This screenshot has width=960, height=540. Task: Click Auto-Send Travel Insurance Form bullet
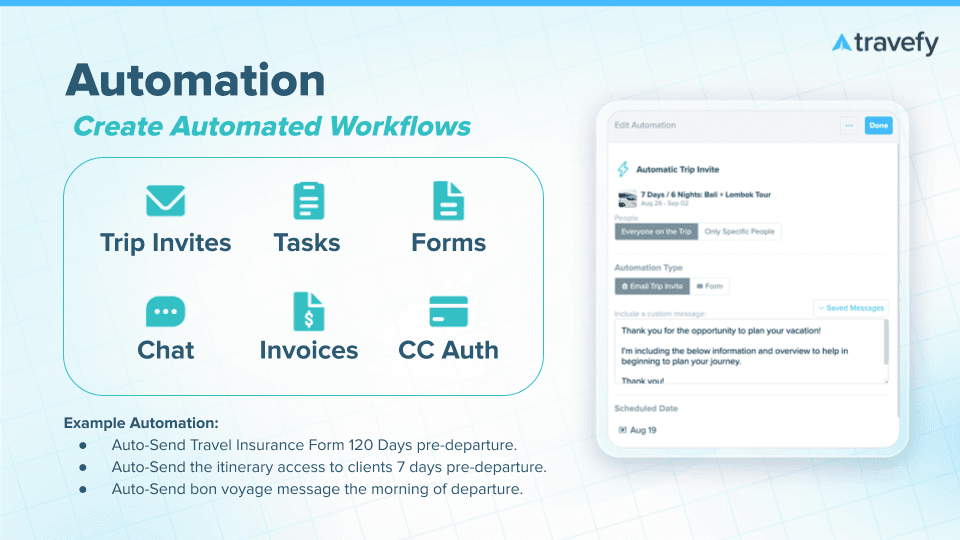[x=314, y=445]
